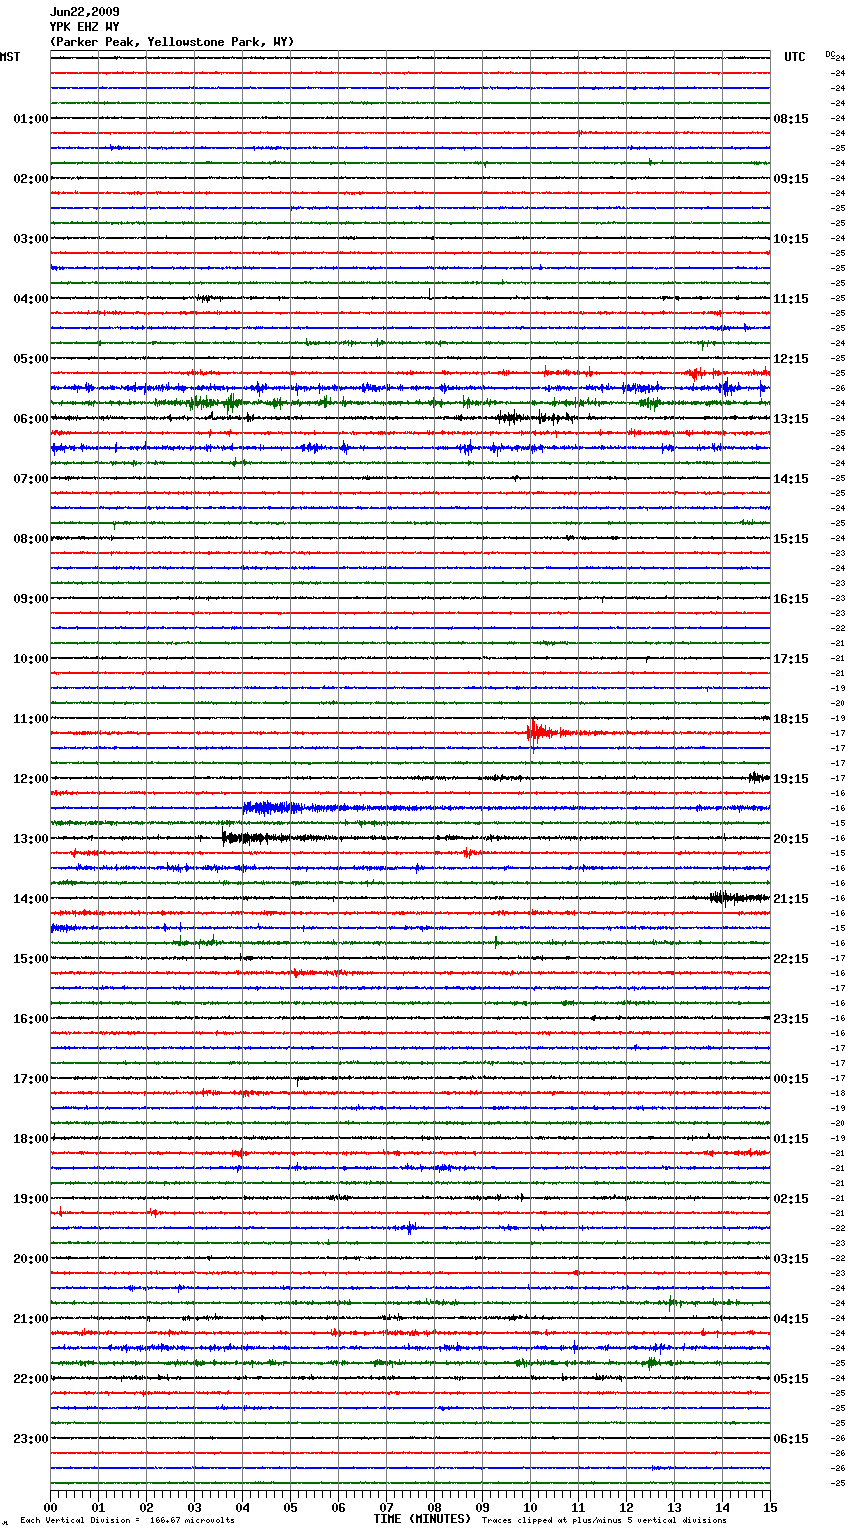This screenshot has width=850, height=1534.
Task: Select the 04:15 UTC time label
Action: [791, 1319]
